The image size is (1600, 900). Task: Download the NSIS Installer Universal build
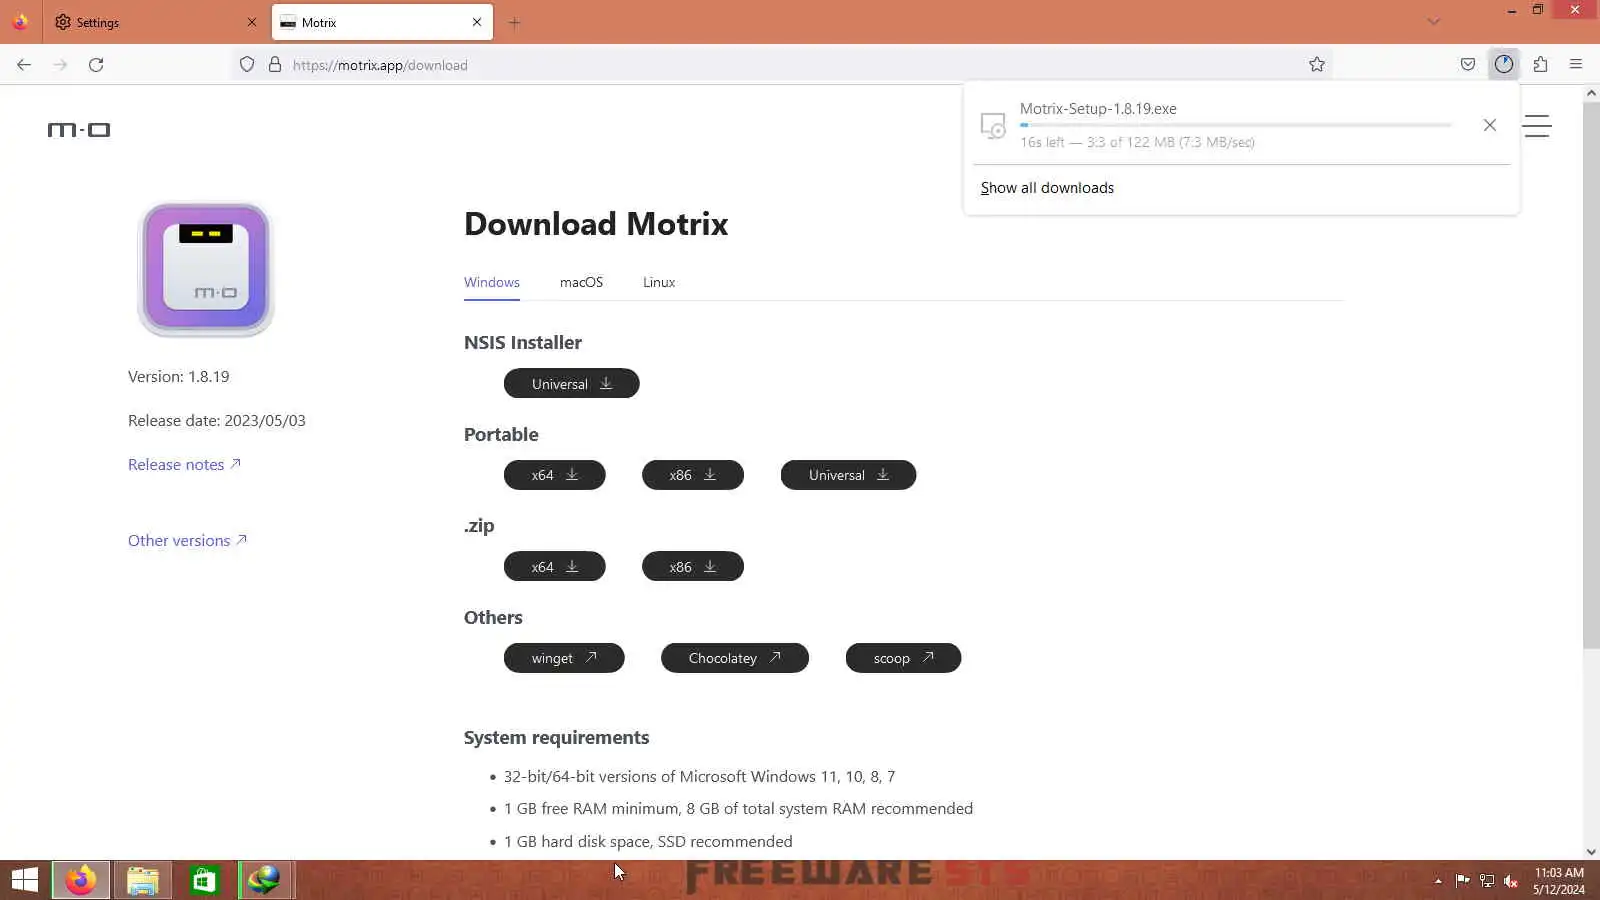tap(572, 384)
